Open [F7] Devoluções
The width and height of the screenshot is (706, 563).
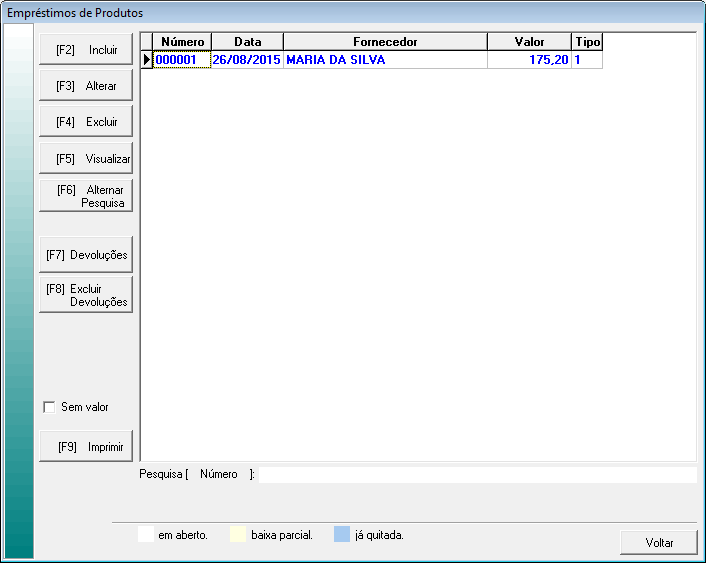(x=86, y=255)
